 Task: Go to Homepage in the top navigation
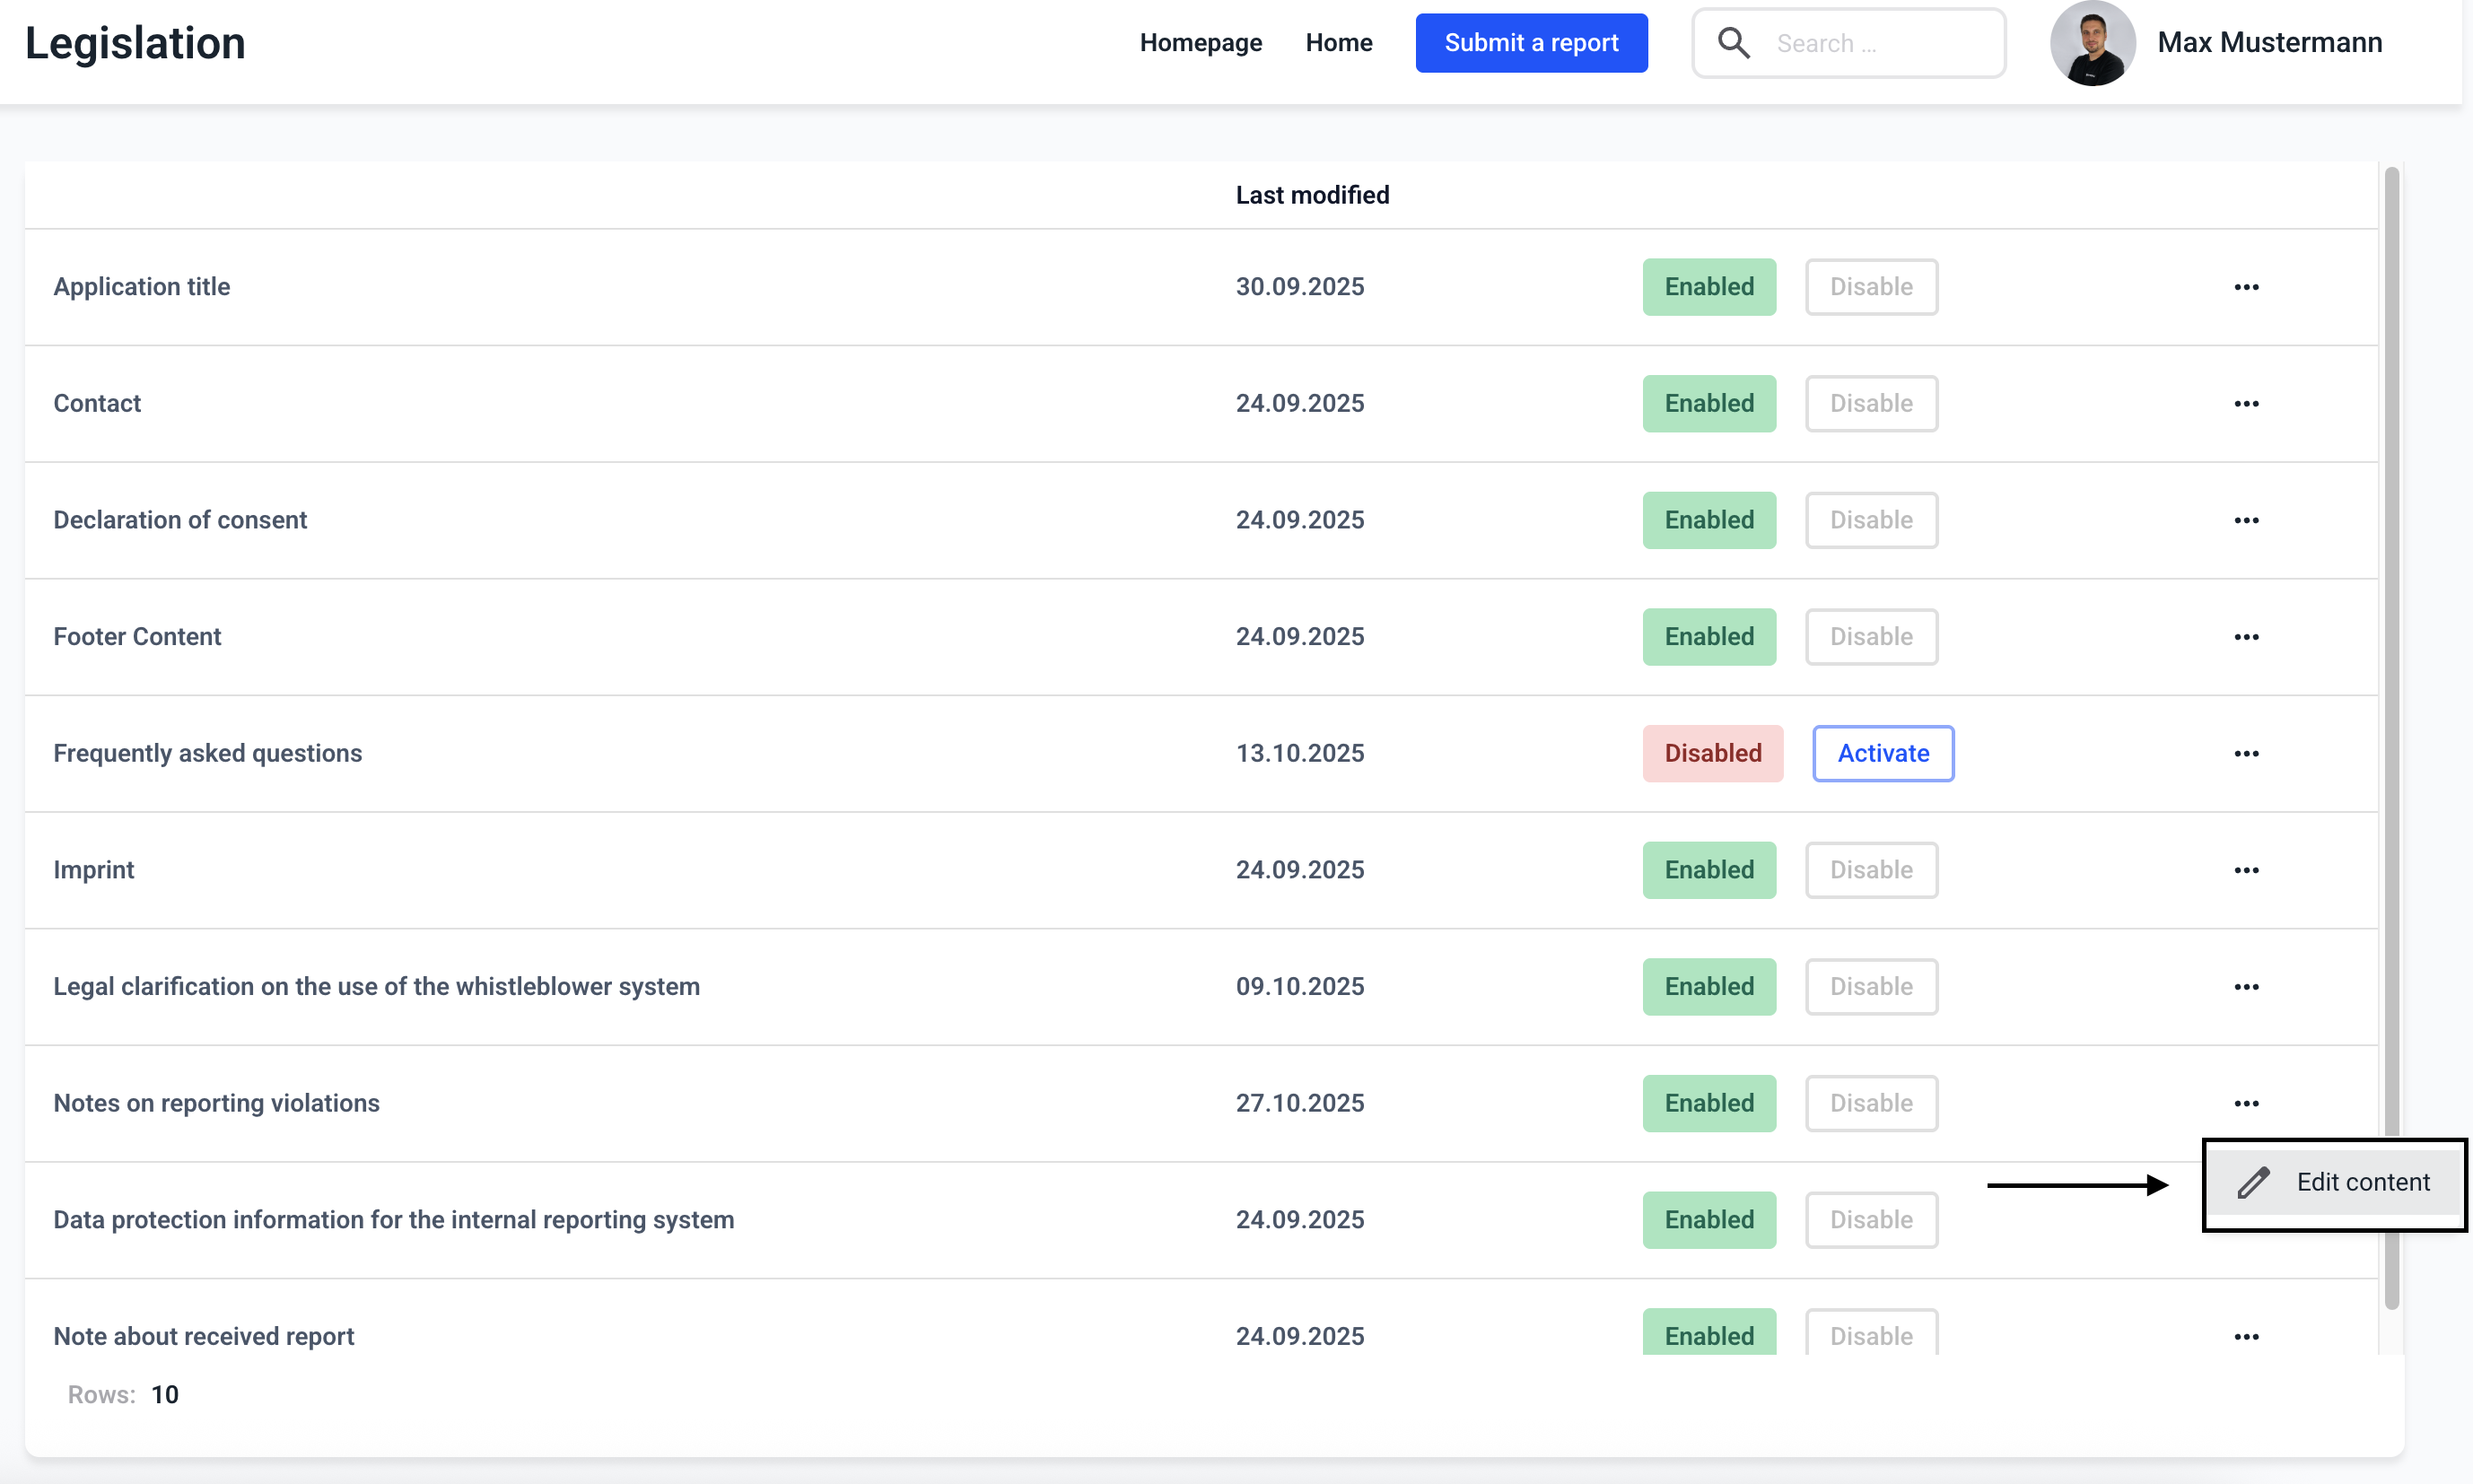coord(1200,43)
